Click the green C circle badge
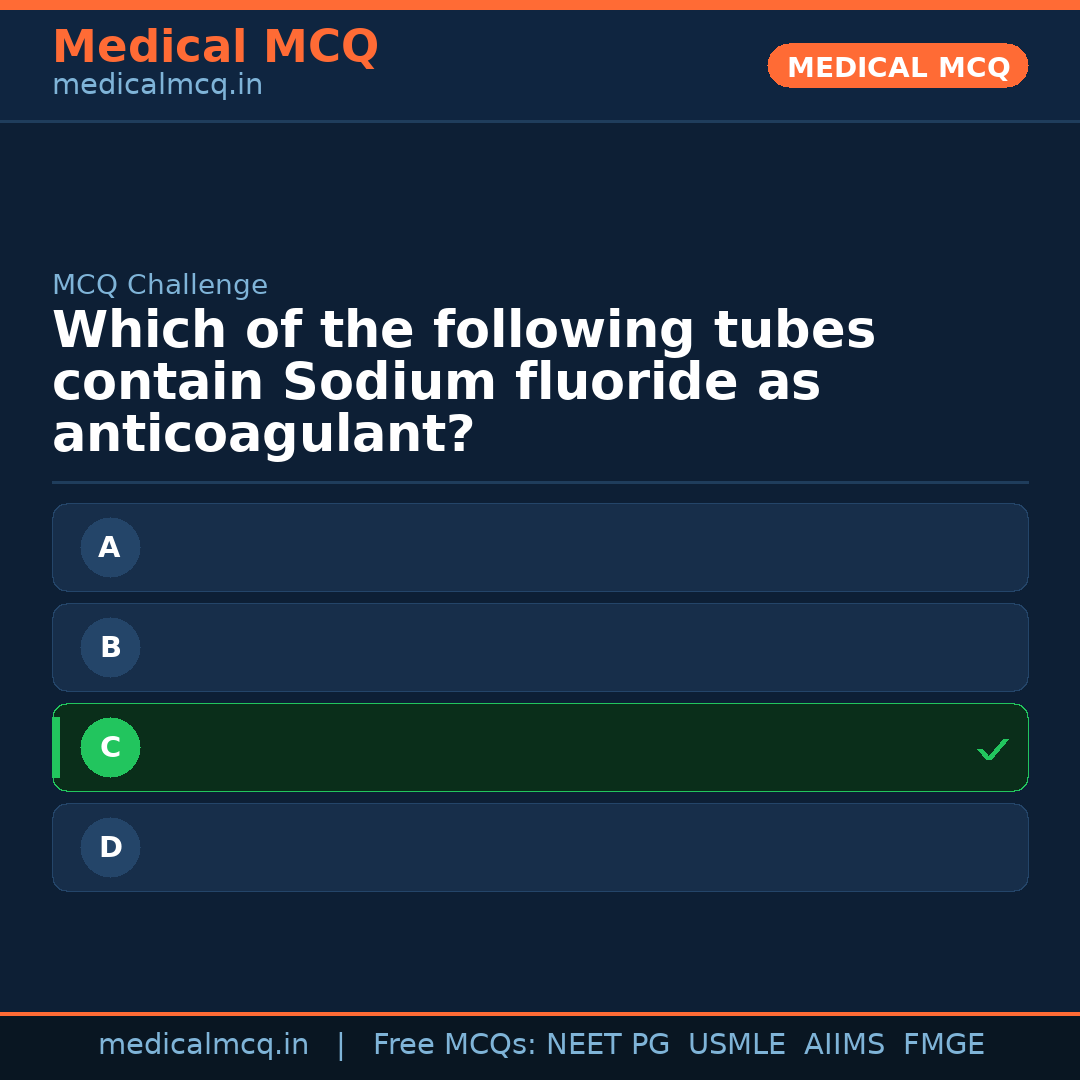This screenshot has height=1080, width=1080. pyautogui.click(x=110, y=748)
